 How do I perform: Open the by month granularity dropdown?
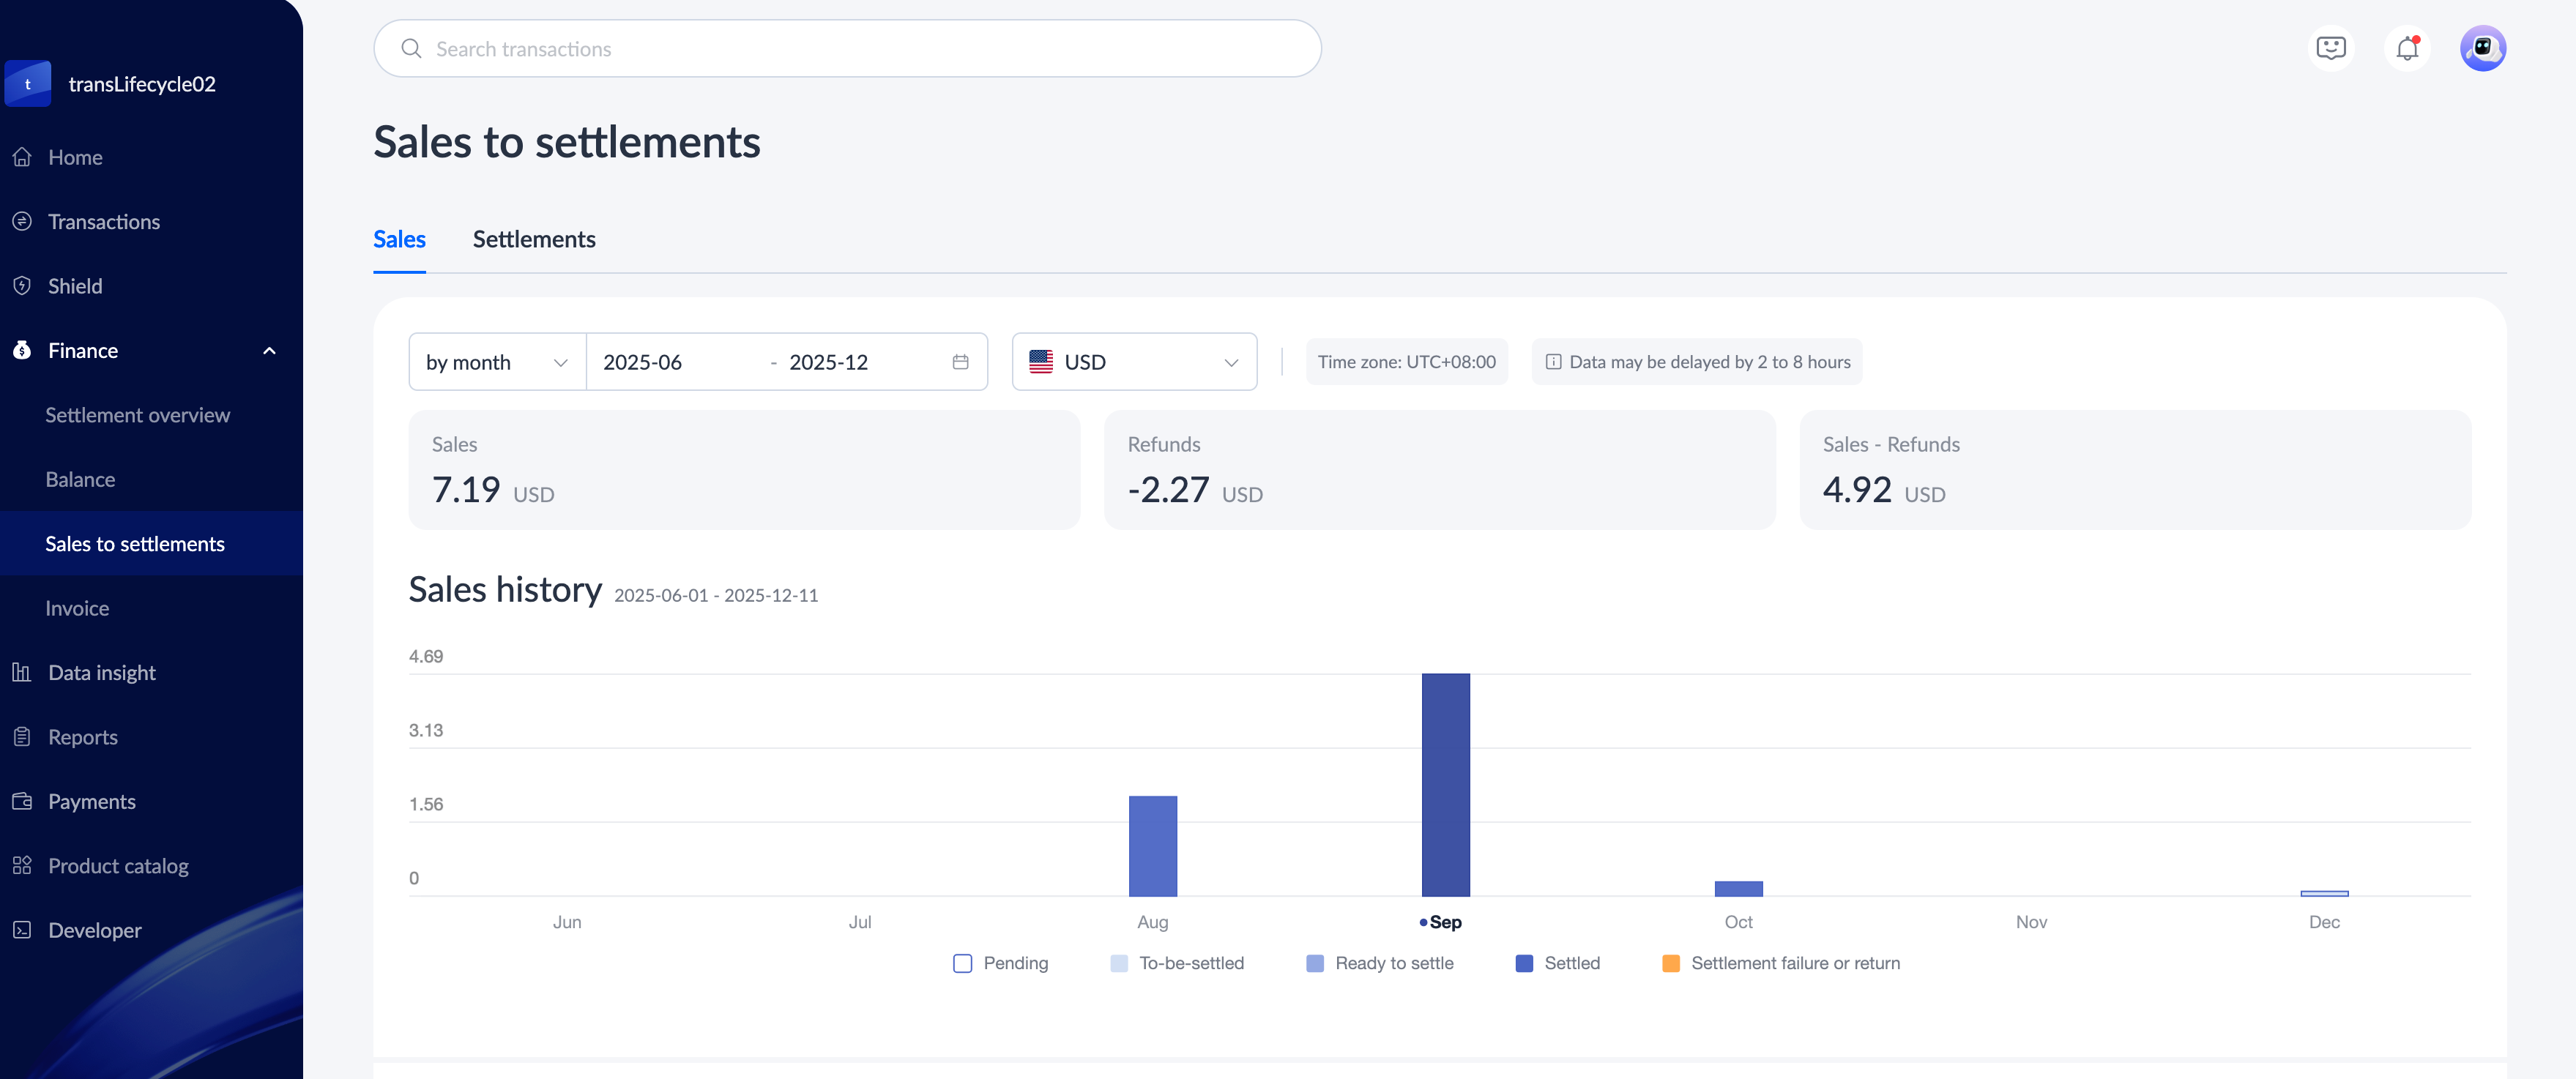click(x=497, y=362)
